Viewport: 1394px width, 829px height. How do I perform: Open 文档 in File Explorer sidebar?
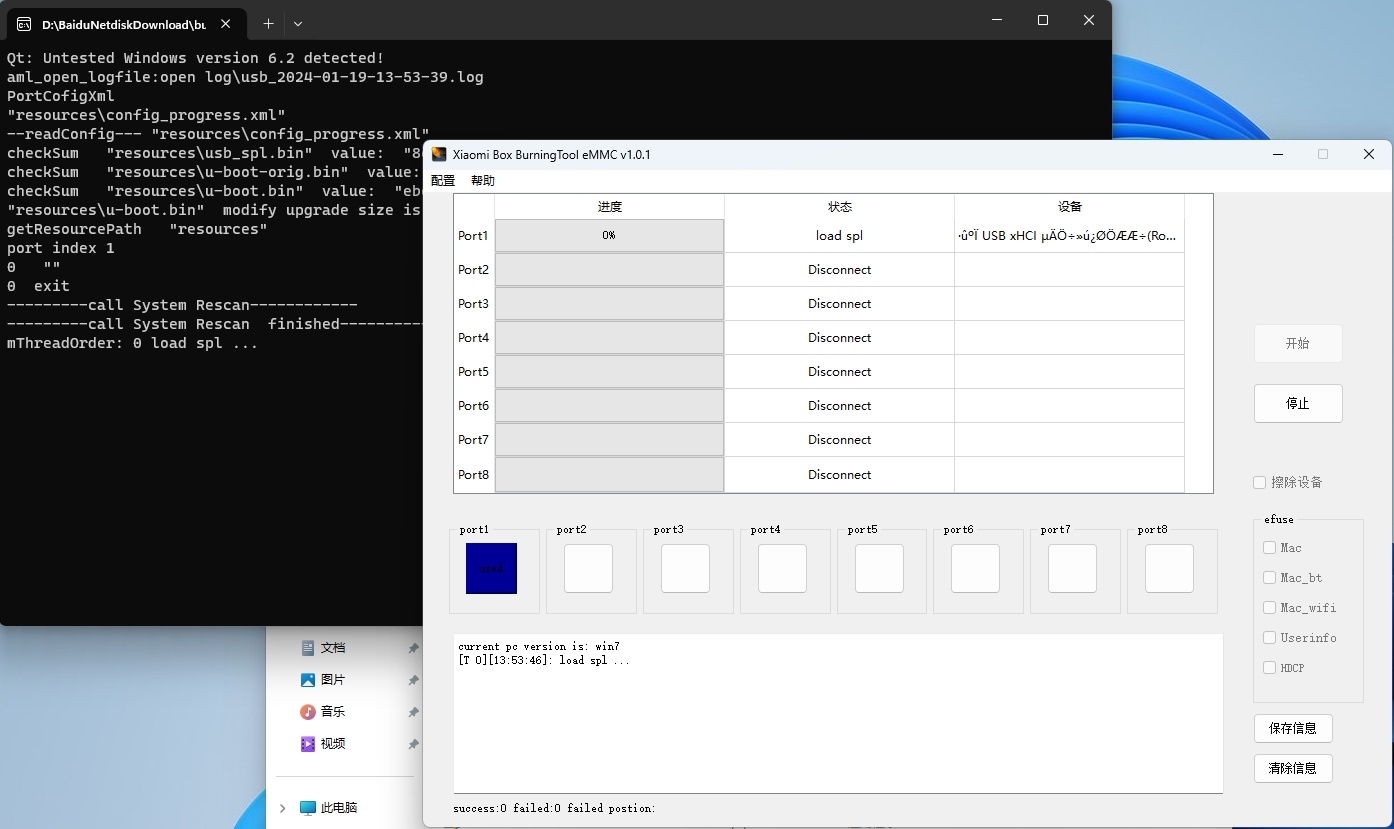pyautogui.click(x=333, y=648)
